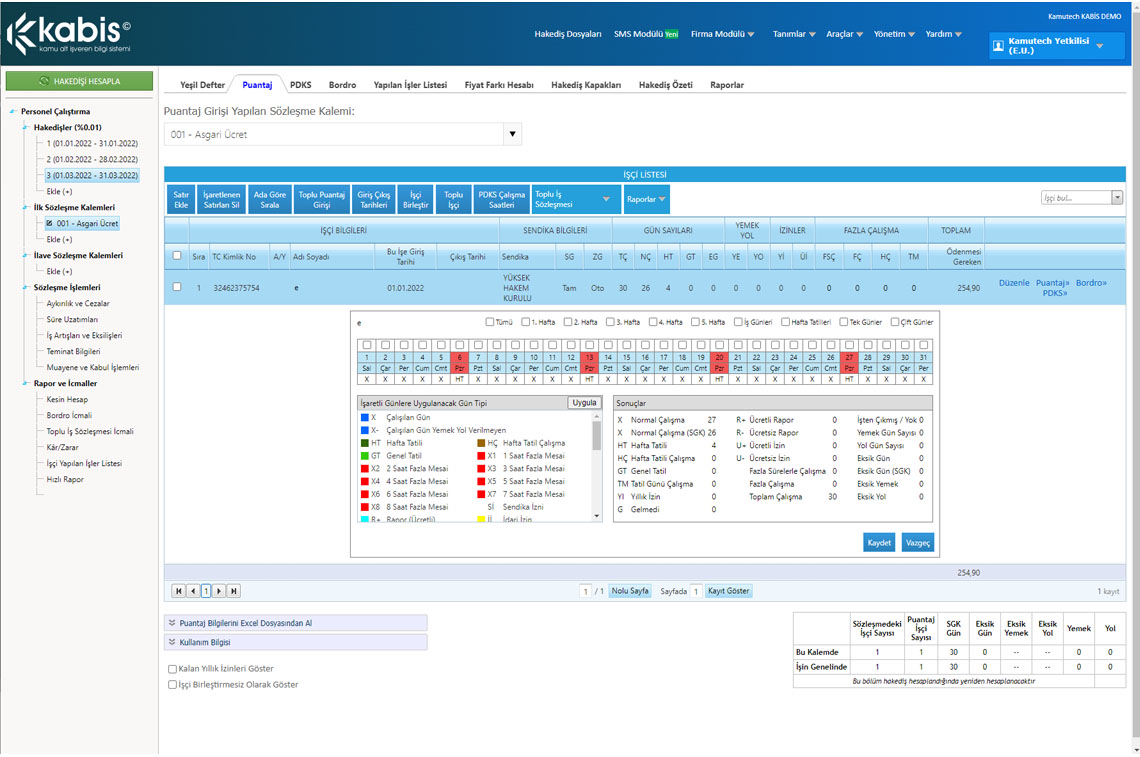Open the Sözleşme Kalemi dropdown arrow

click(513, 134)
